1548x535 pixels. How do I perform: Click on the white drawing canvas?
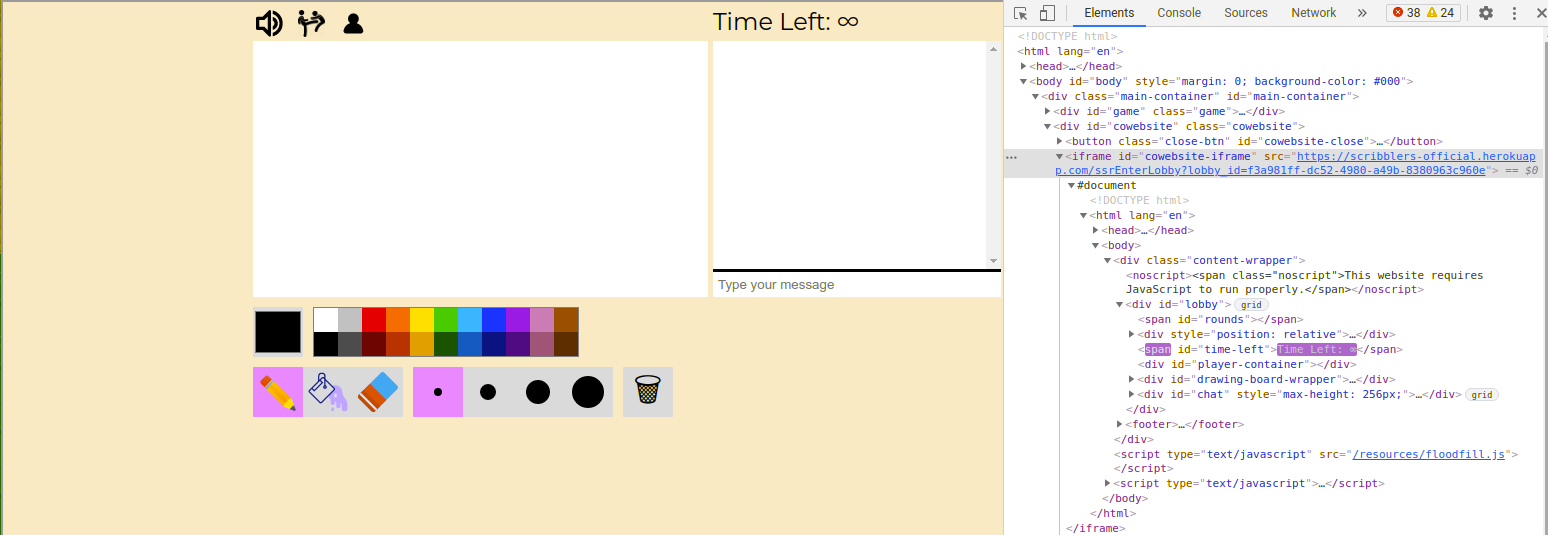tap(480, 169)
